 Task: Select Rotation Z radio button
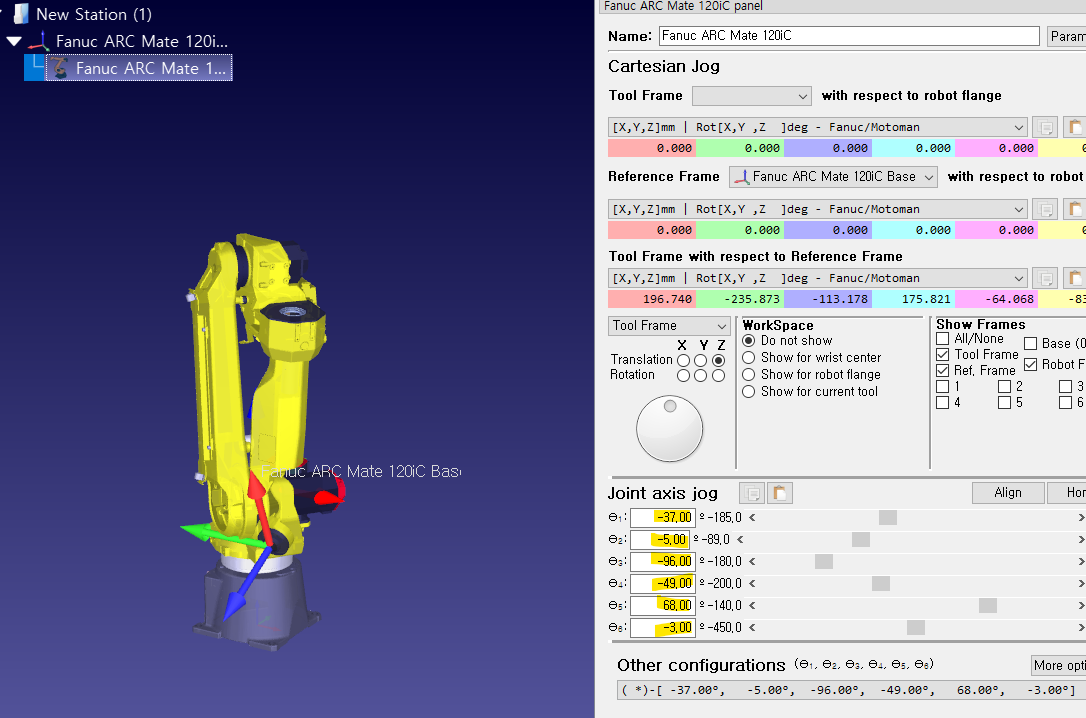tap(719, 375)
